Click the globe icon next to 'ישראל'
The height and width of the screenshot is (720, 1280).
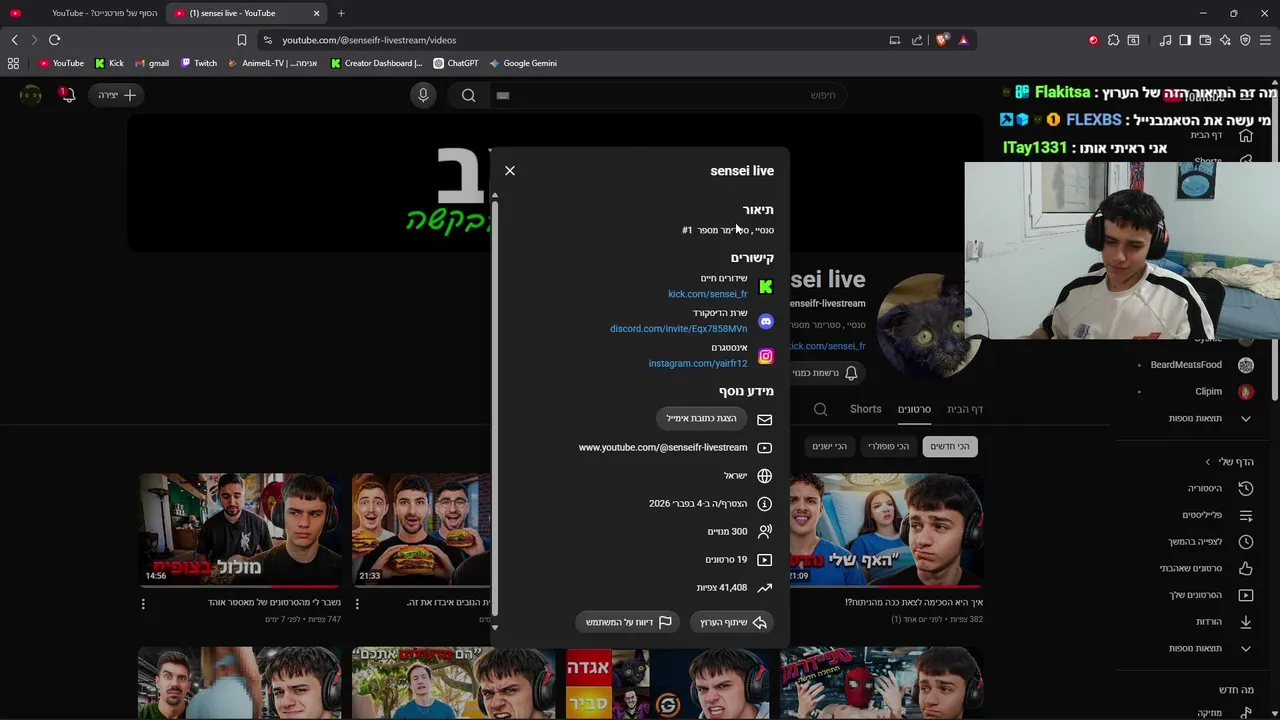pyautogui.click(x=765, y=476)
